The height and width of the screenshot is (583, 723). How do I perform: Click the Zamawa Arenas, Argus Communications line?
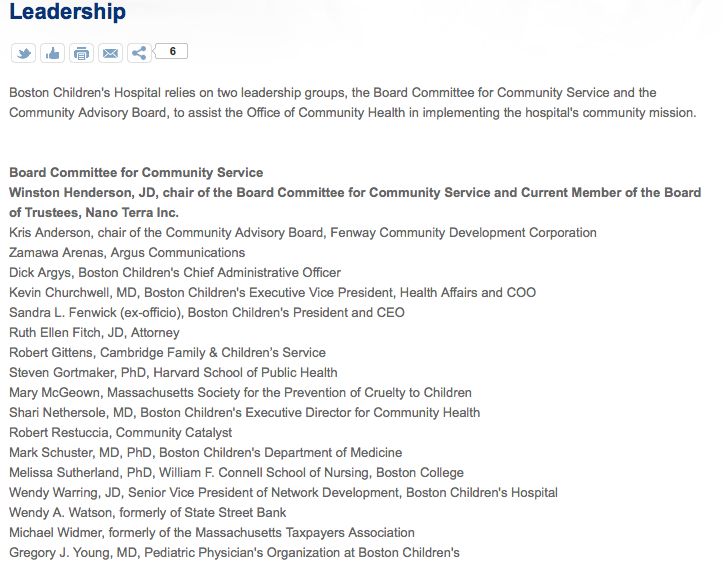click(x=127, y=253)
